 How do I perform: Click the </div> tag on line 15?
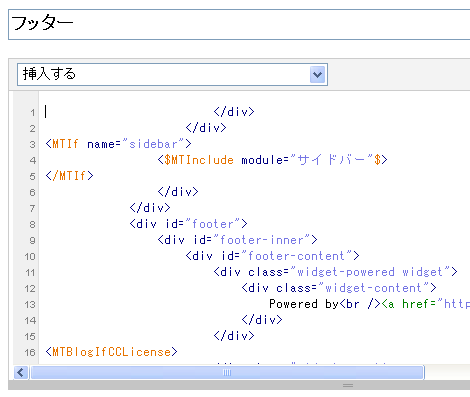[x=234, y=336]
